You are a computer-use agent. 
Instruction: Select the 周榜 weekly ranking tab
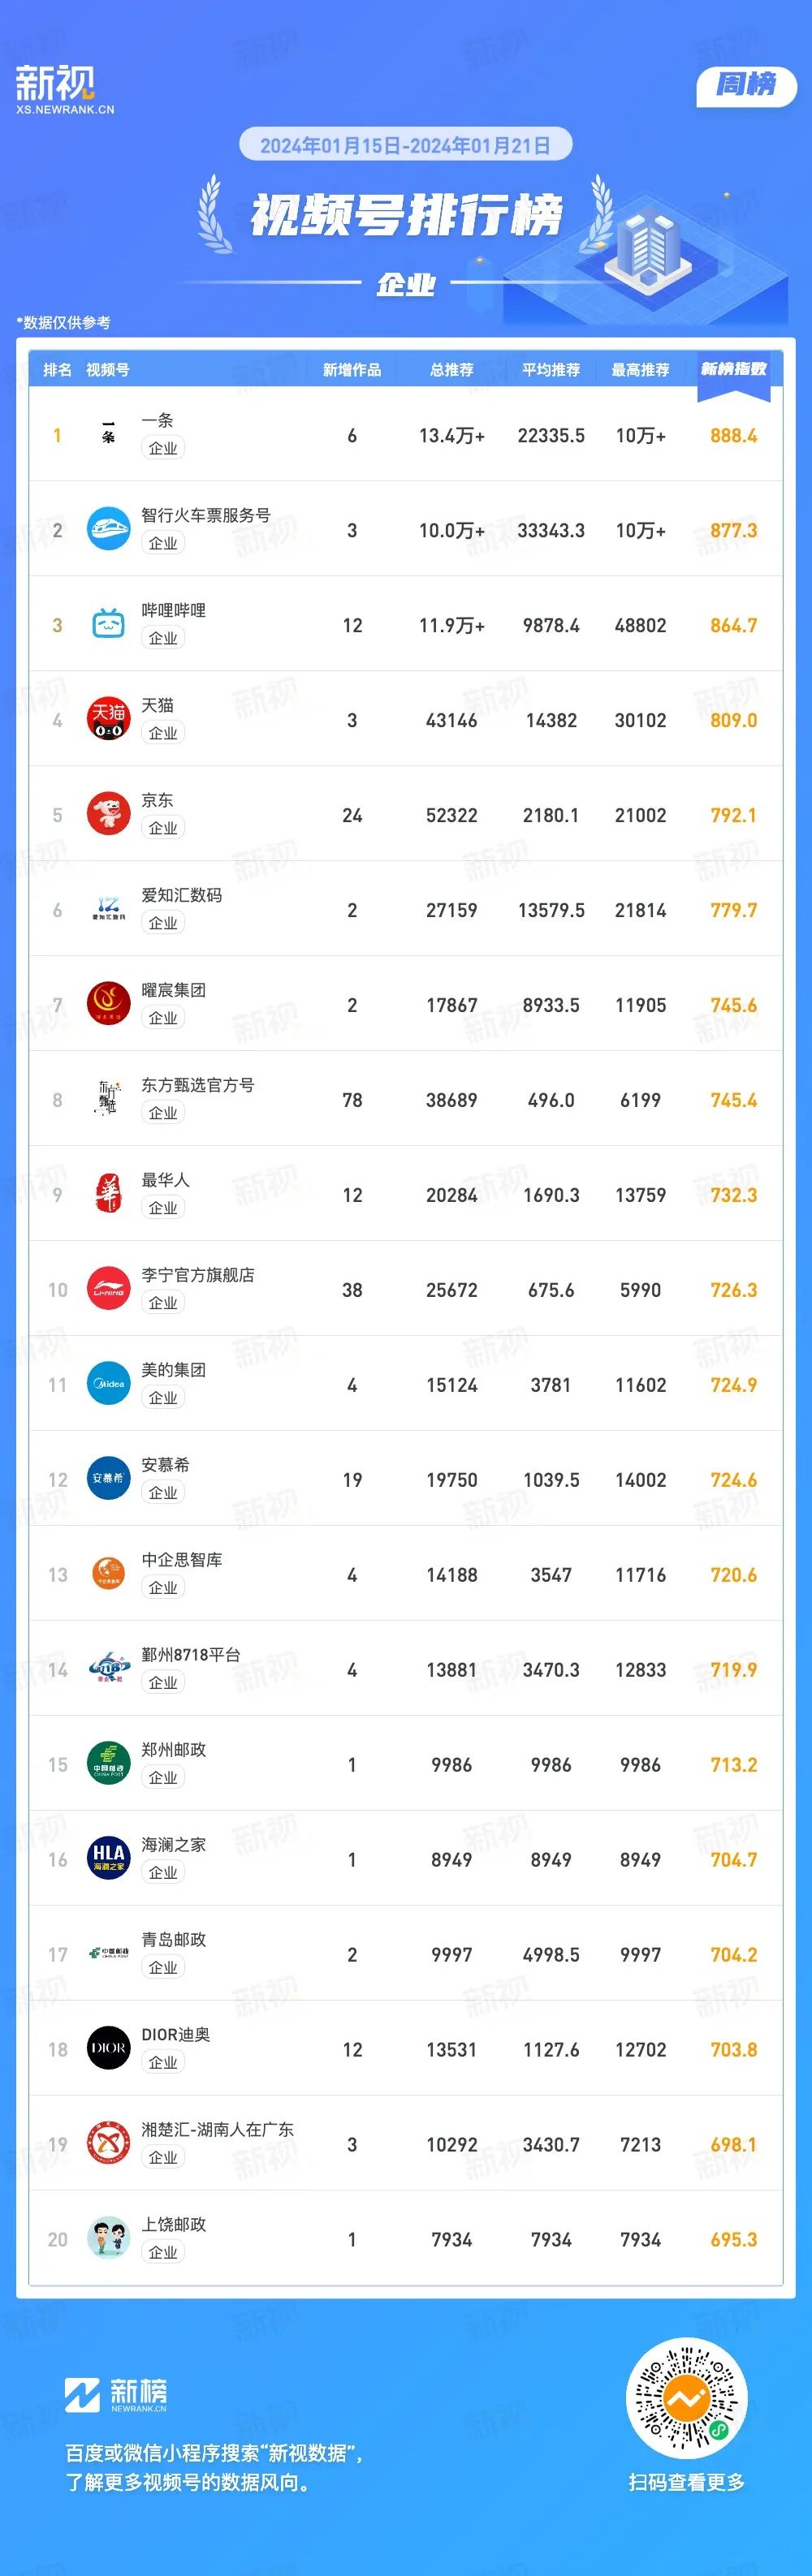746,85
